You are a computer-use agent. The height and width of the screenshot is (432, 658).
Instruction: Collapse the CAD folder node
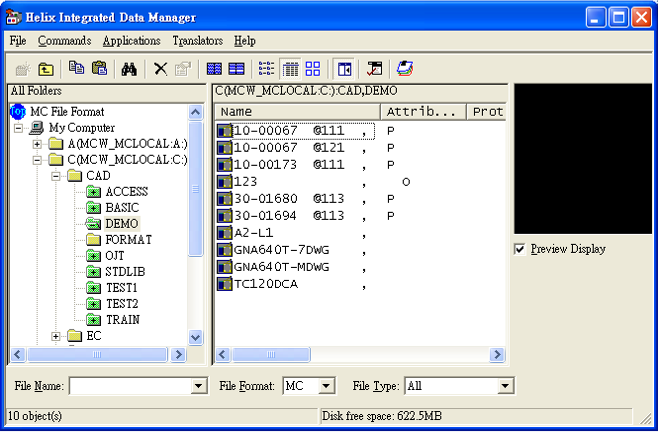pyautogui.click(x=56, y=176)
